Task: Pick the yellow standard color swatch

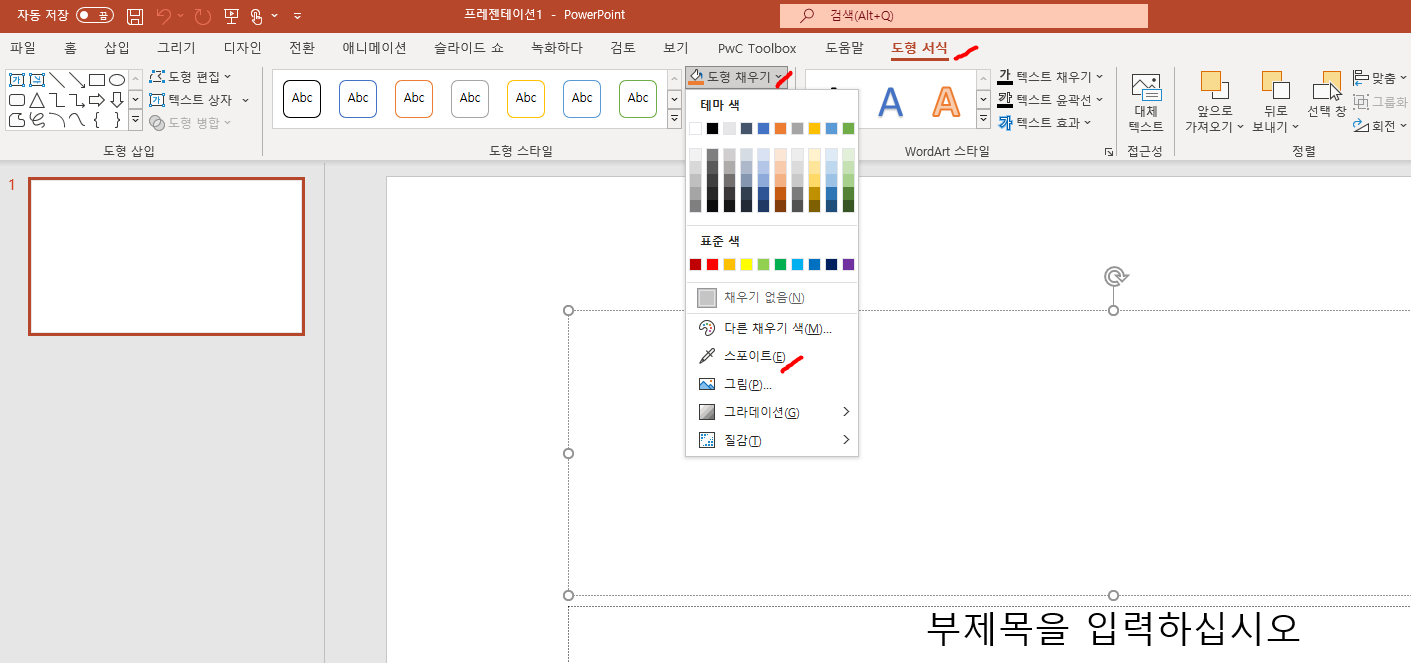Action: (746, 264)
